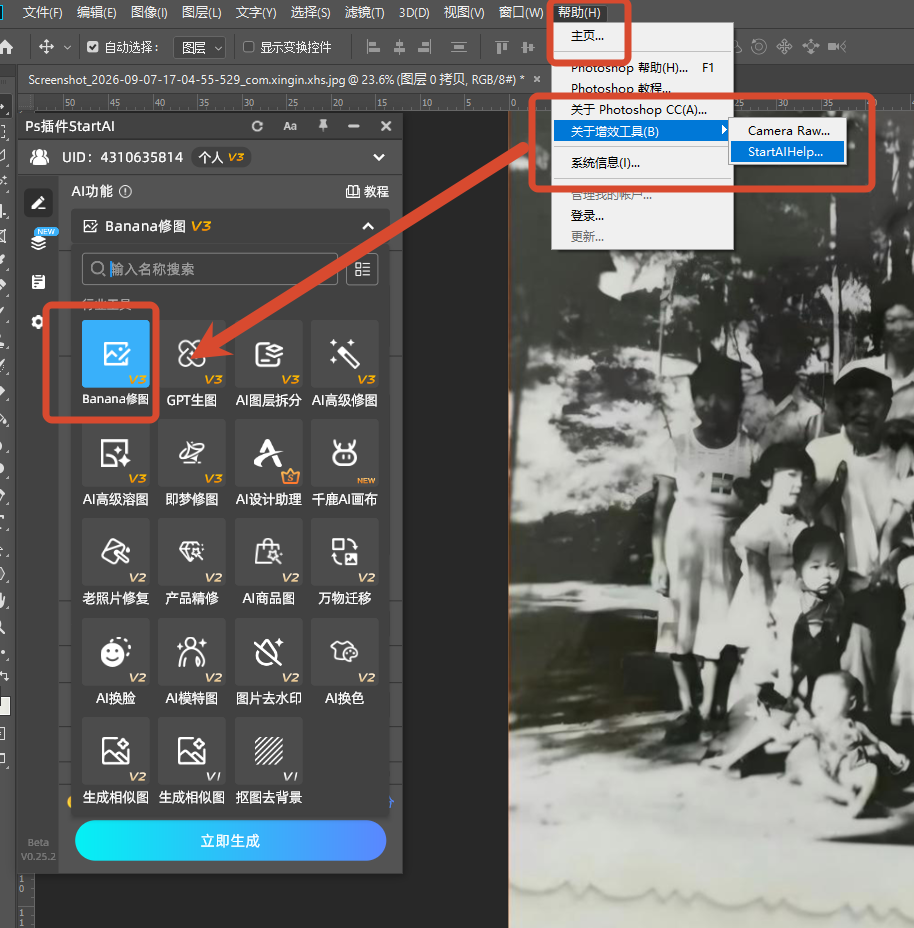Screen dimensions: 914x928
Task: Select the 图片去水印 tool
Action: 268,662
